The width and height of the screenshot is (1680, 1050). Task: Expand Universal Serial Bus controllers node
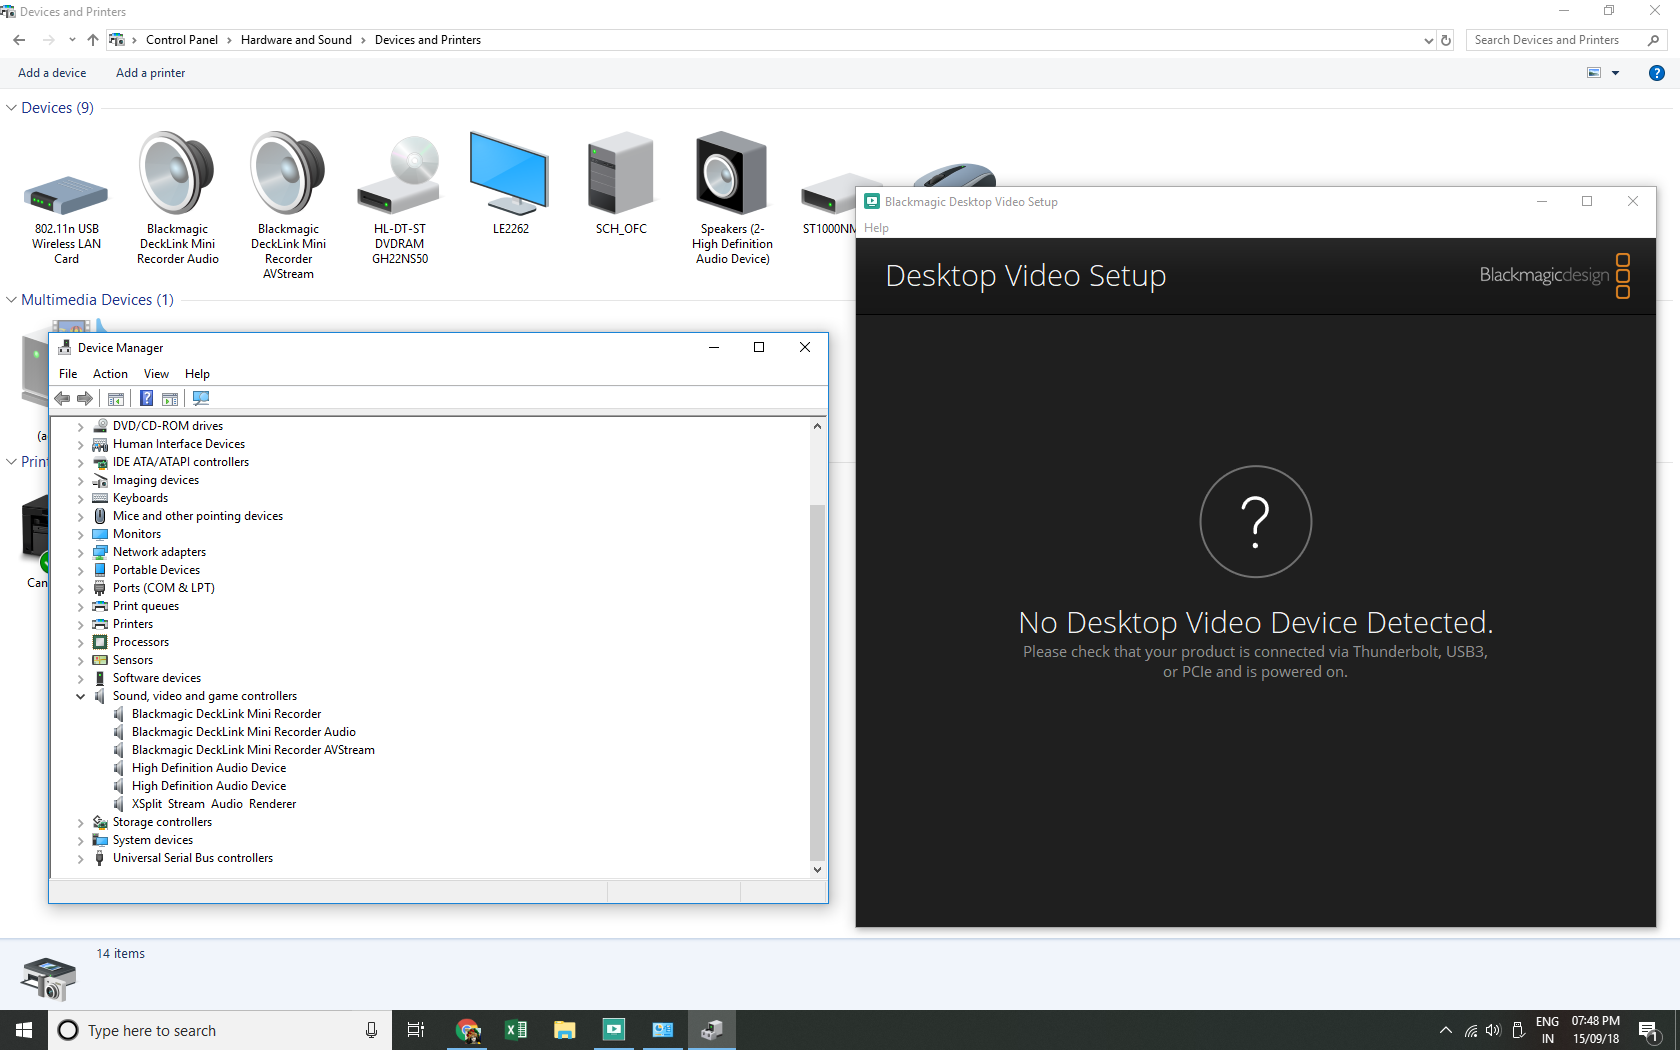tap(81, 859)
